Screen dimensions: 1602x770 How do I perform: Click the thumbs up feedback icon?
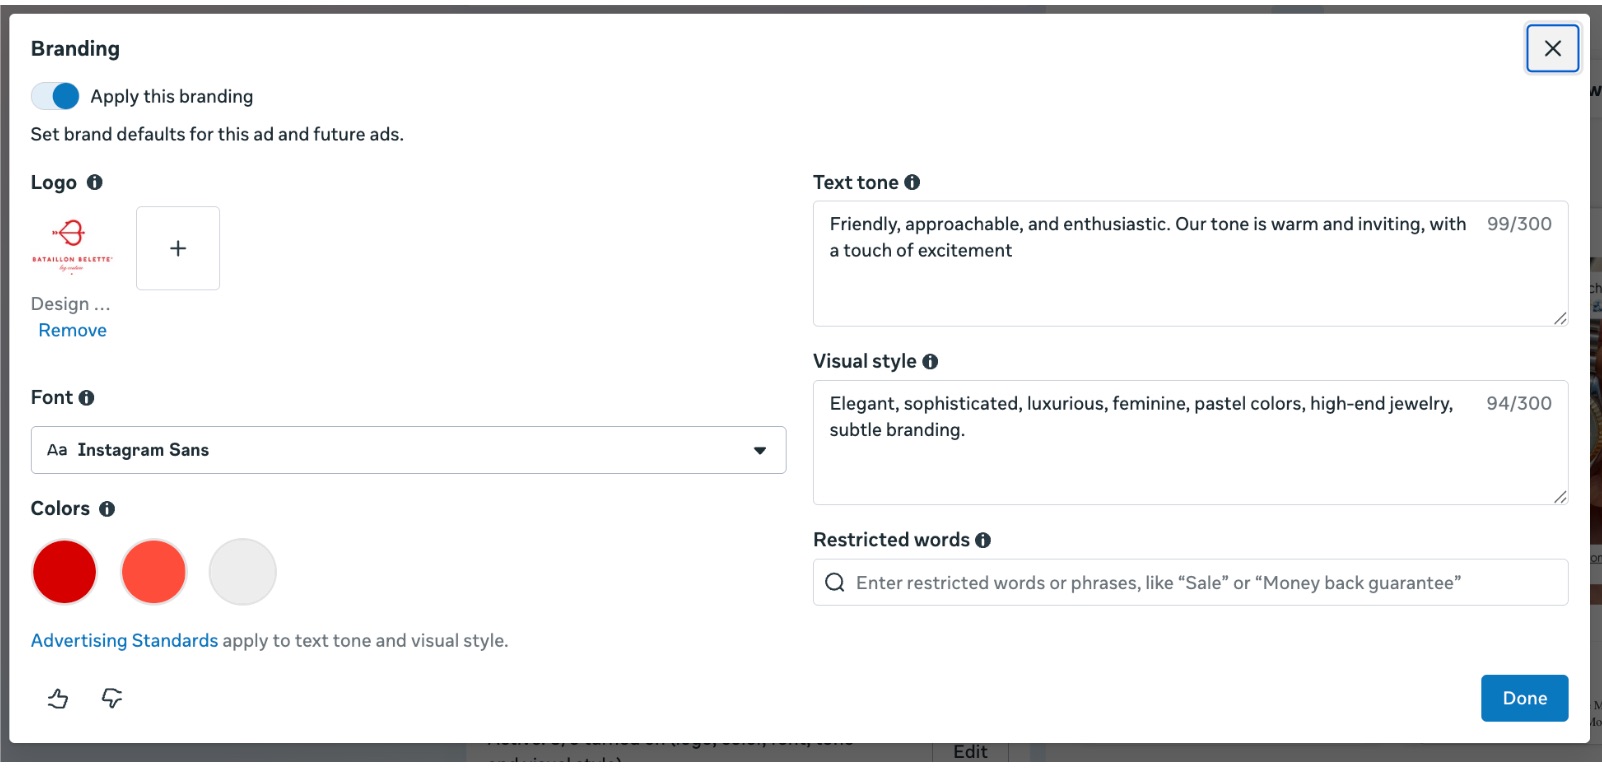[58, 698]
